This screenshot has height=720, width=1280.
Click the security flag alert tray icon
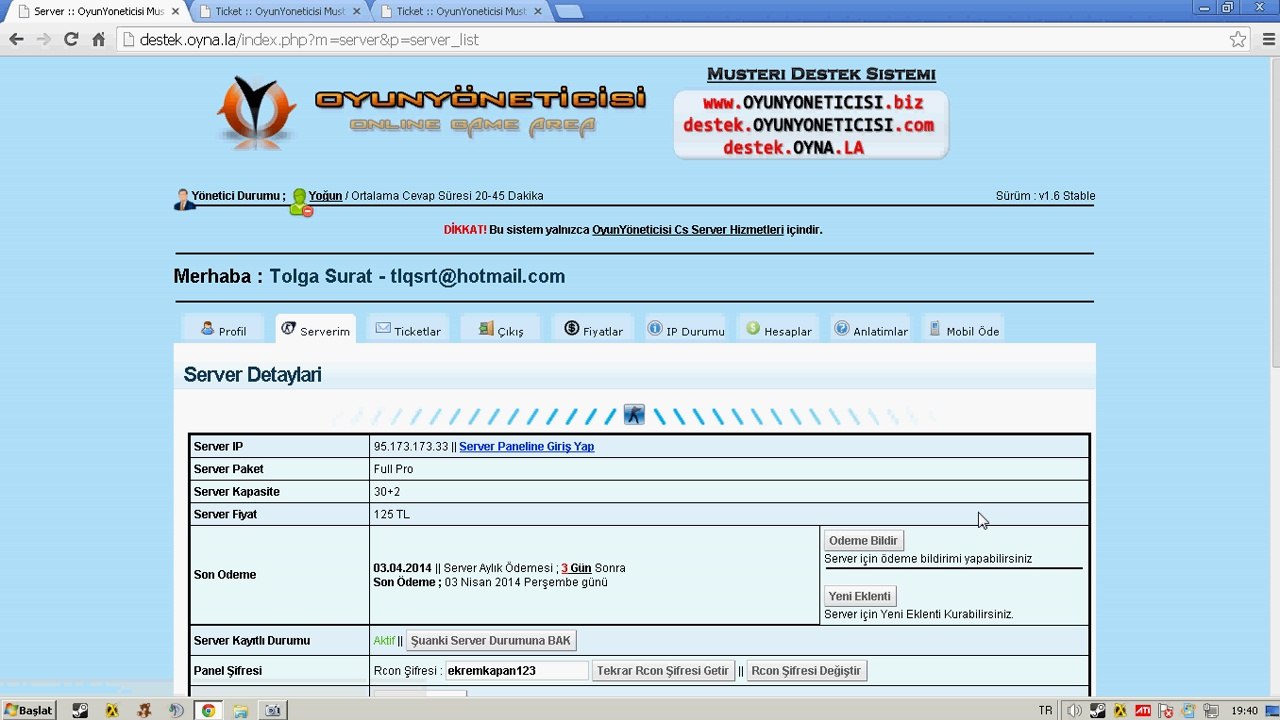point(1164,711)
